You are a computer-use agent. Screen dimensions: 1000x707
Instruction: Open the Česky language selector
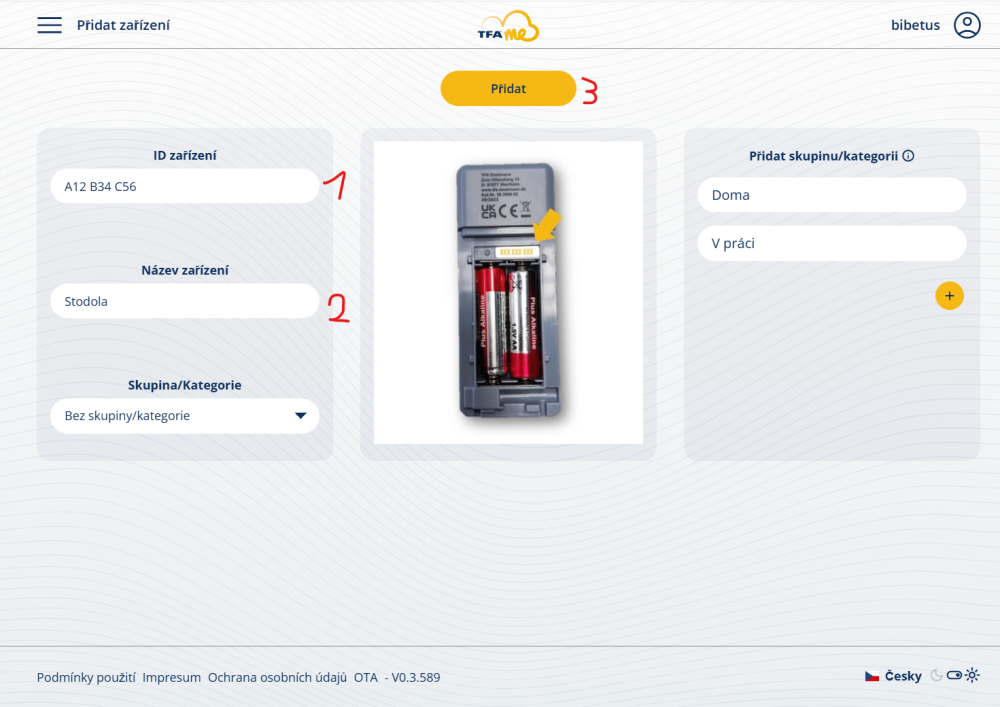coord(903,676)
